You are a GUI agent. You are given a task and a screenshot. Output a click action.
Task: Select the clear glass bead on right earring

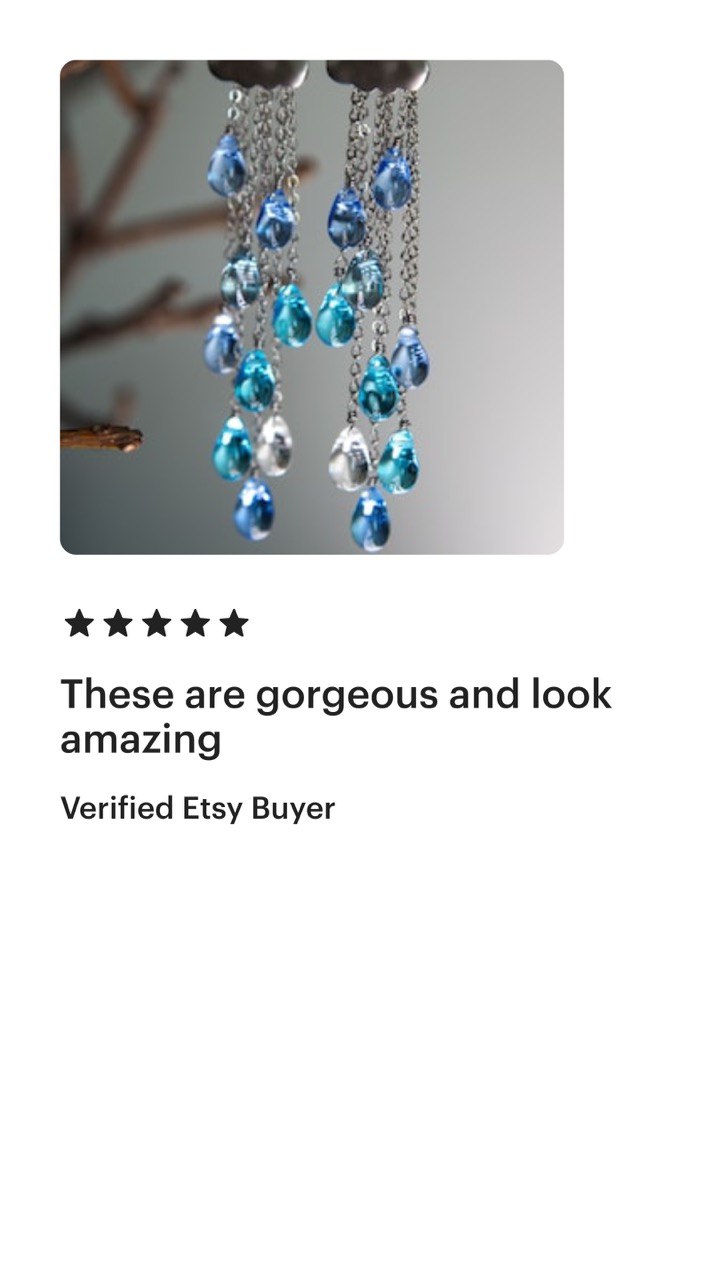click(x=349, y=457)
